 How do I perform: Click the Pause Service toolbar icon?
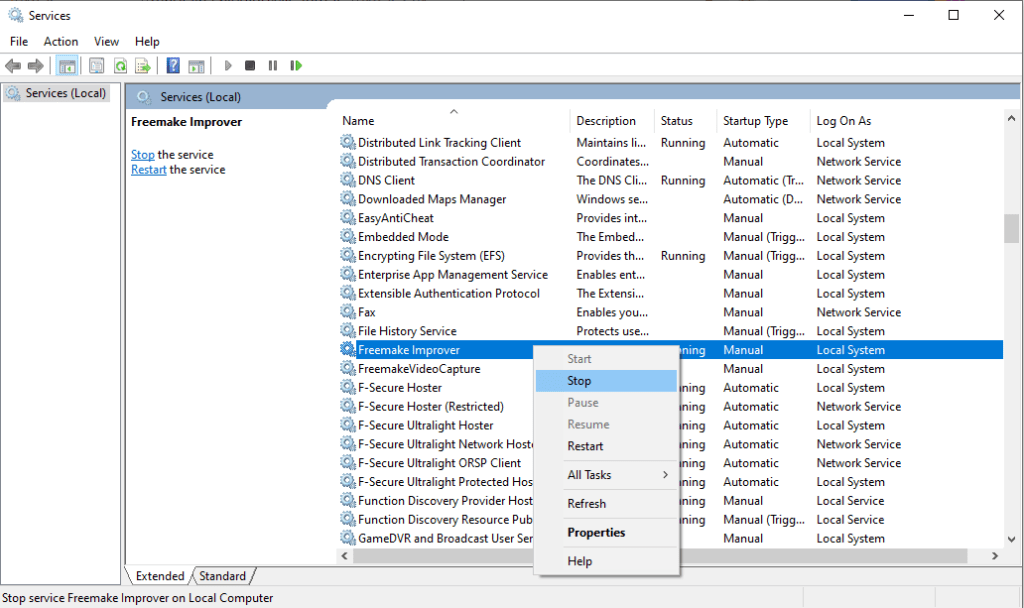273,65
